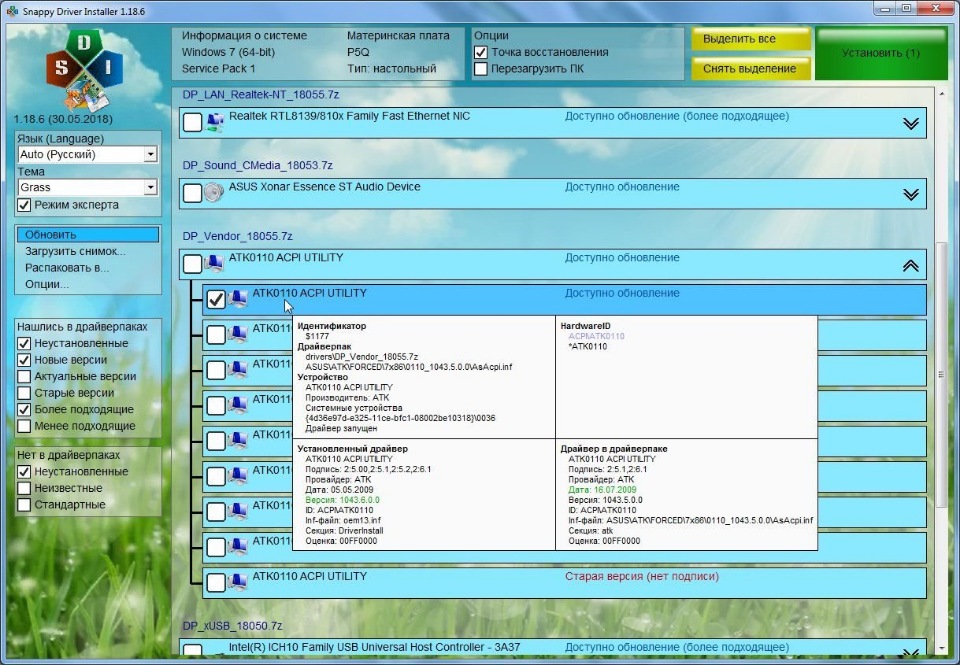This screenshot has width=960, height=665.
Task: Click 'Дата: 16.07.2009' in the tooltip
Action: tap(602, 490)
